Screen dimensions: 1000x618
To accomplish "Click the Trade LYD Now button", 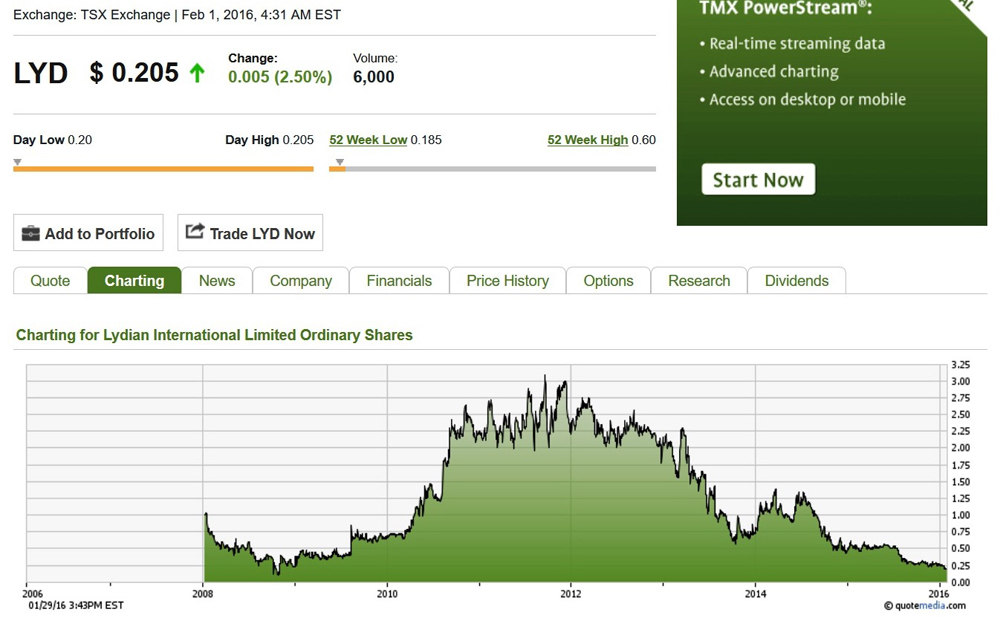I will coord(250,233).
